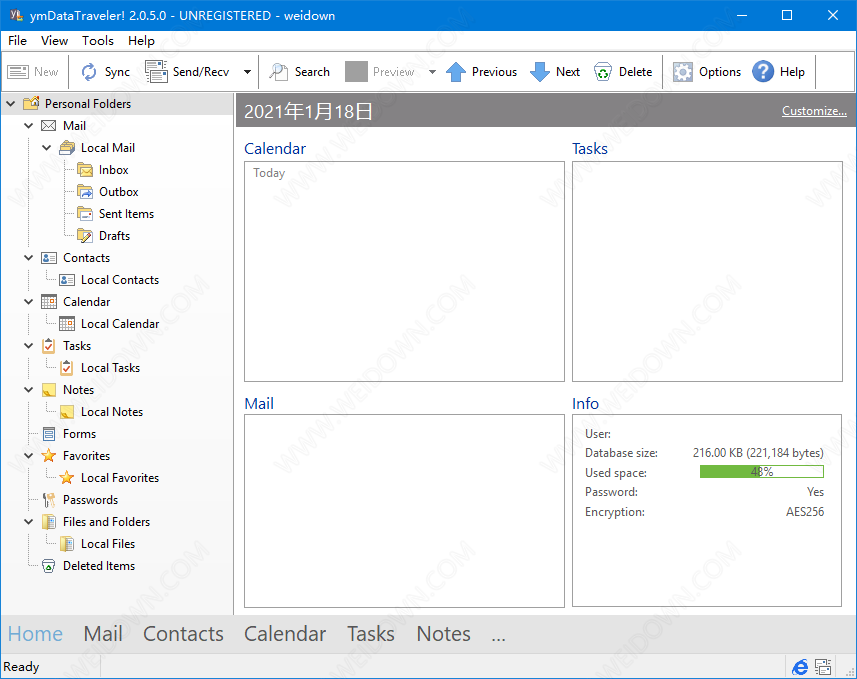The height and width of the screenshot is (679, 857).
Task: Select the Local Files folder icon
Action: [x=67, y=544]
